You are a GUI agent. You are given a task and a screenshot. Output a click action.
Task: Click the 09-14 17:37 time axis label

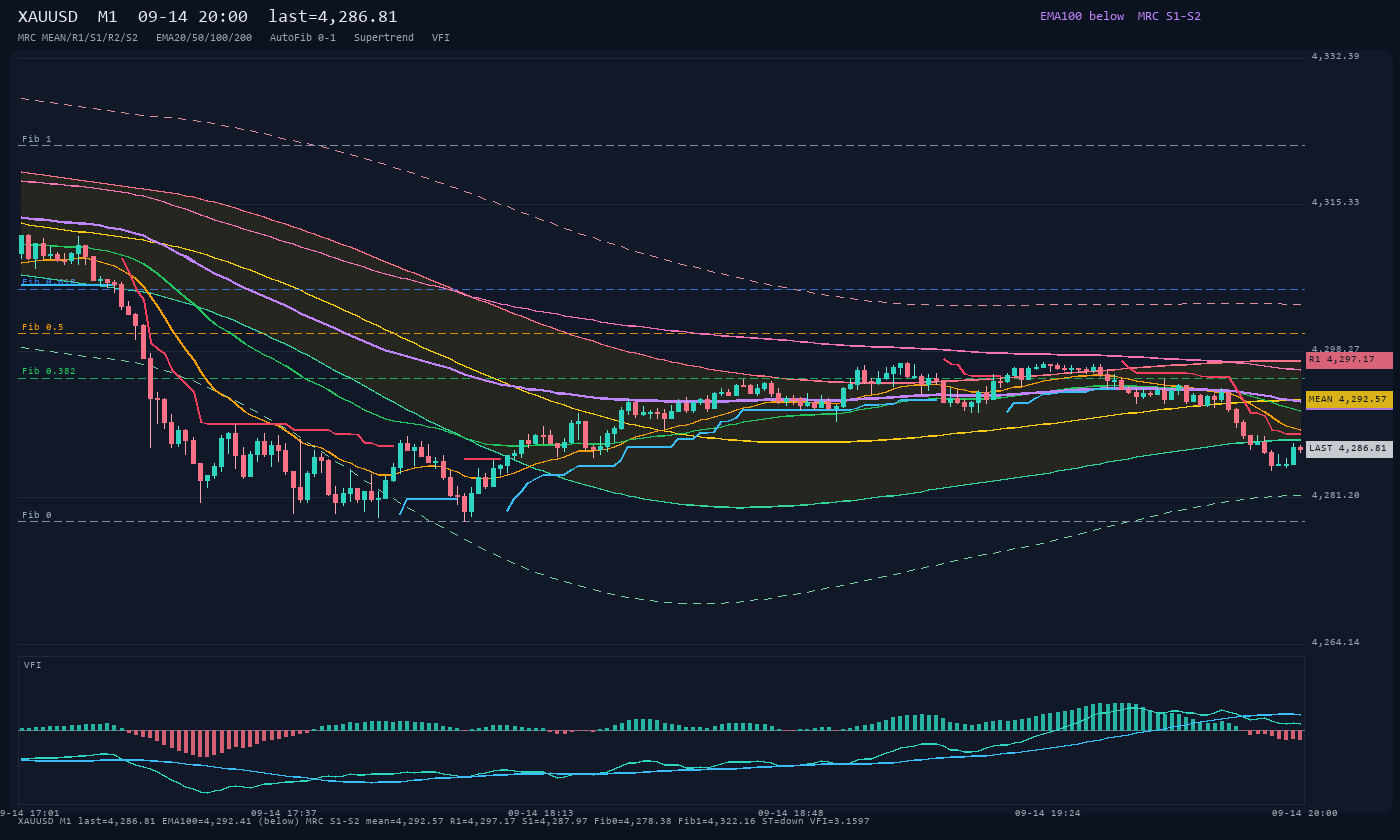284,813
